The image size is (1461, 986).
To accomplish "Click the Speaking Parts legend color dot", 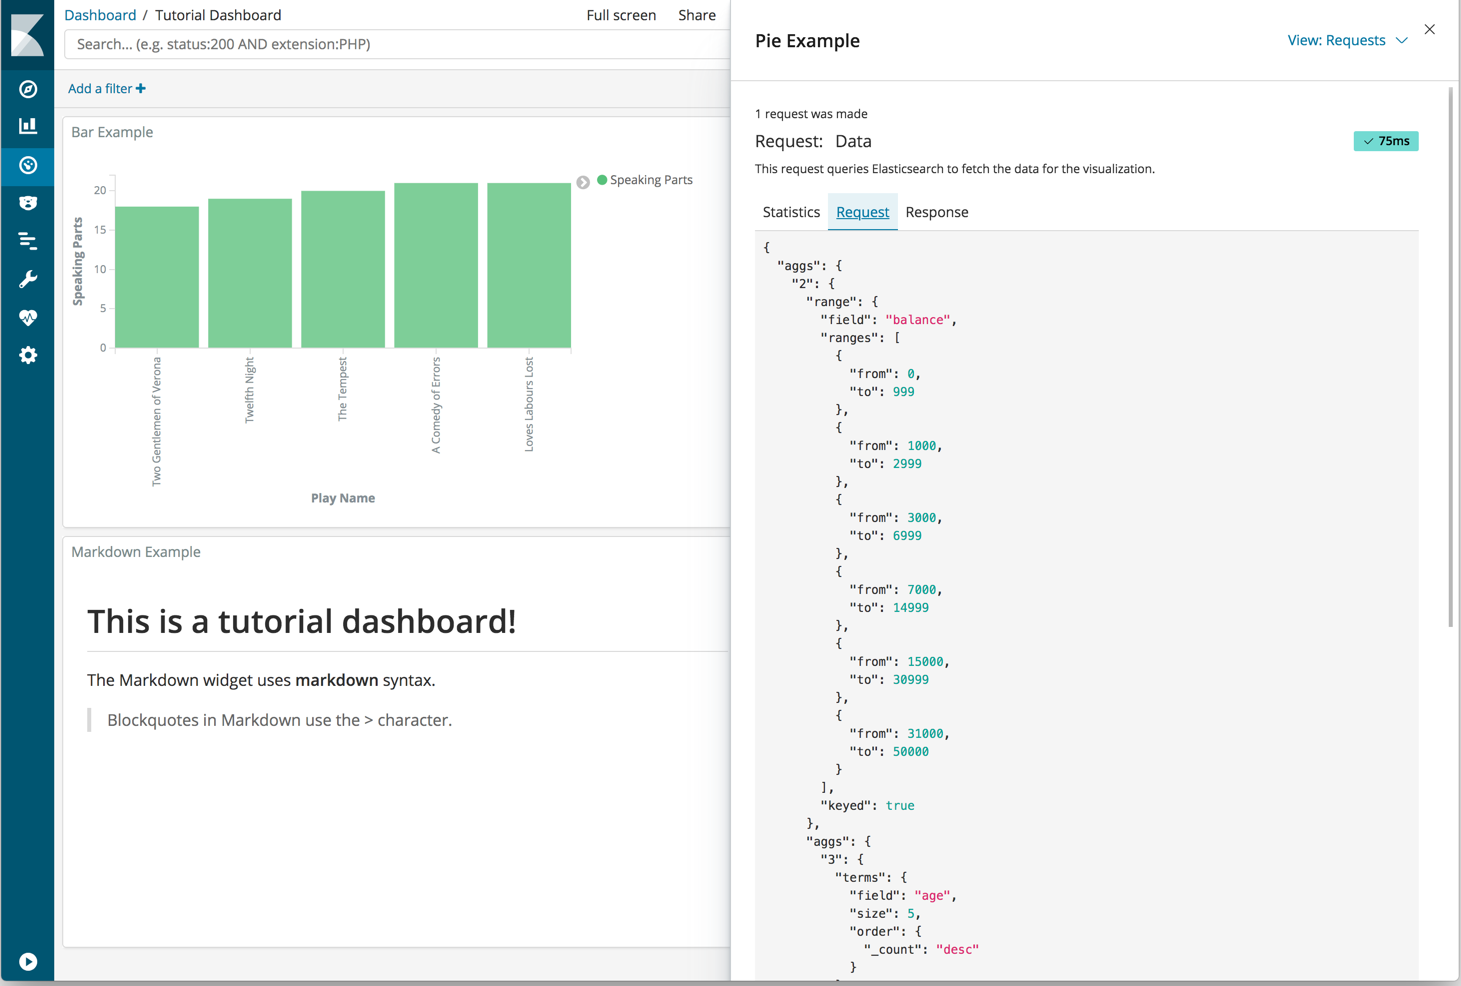I will tap(602, 180).
